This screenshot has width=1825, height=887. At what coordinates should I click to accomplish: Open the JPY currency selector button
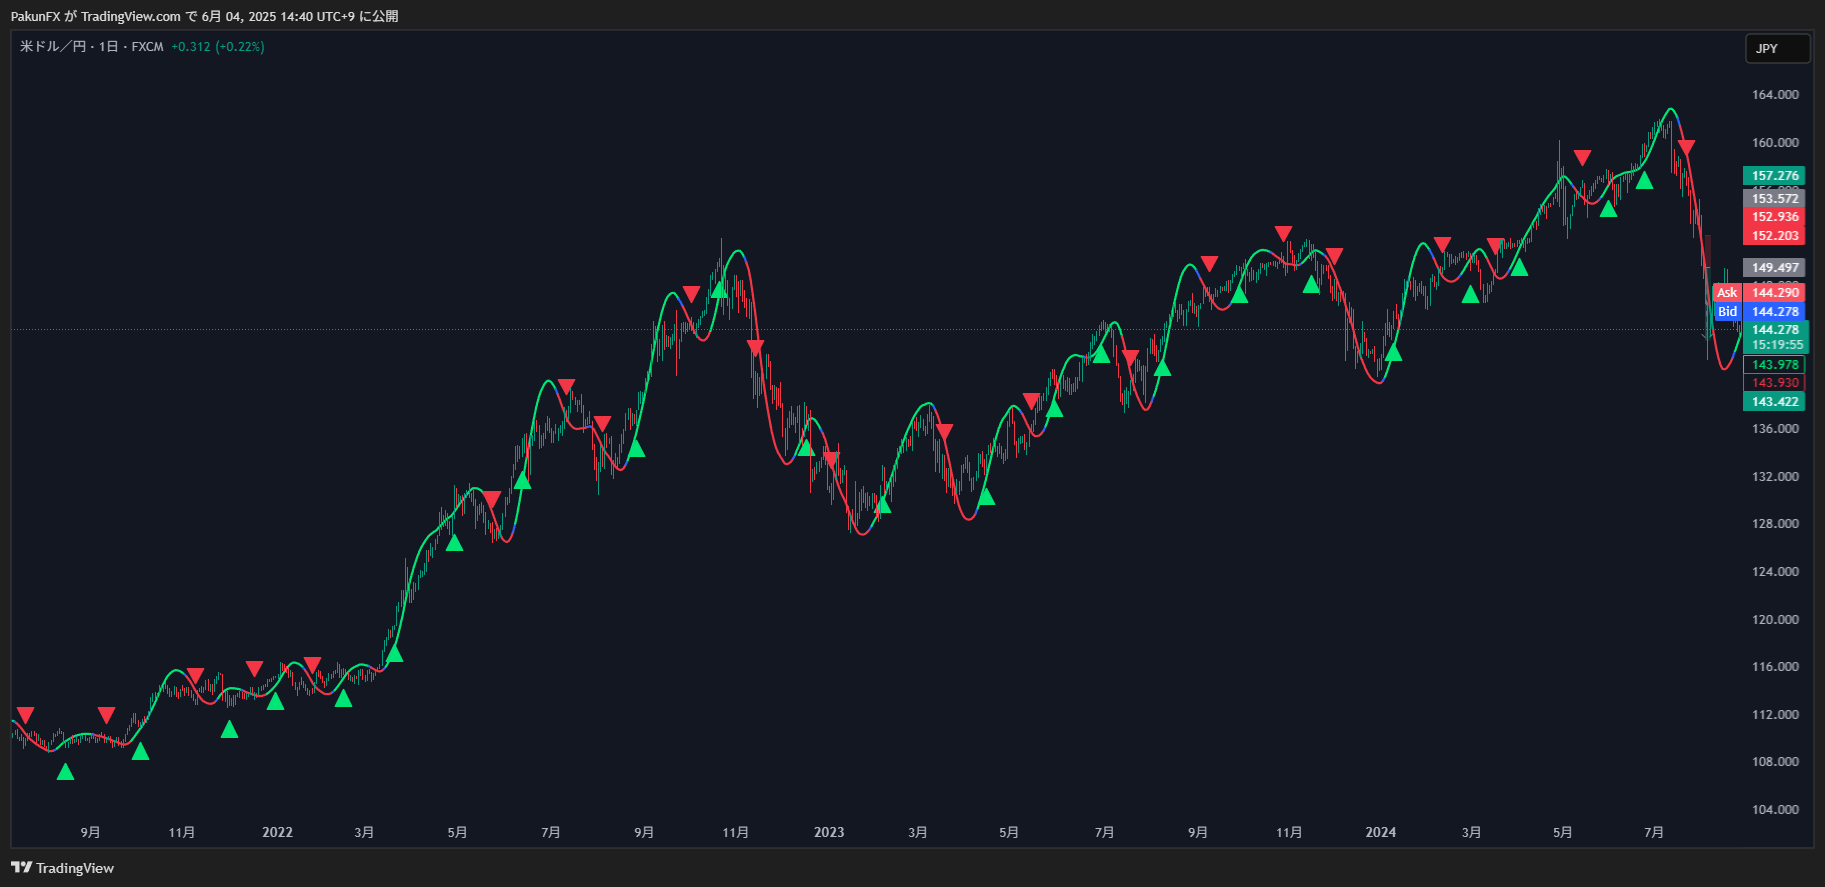pyautogui.click(x=1777, y=48)
